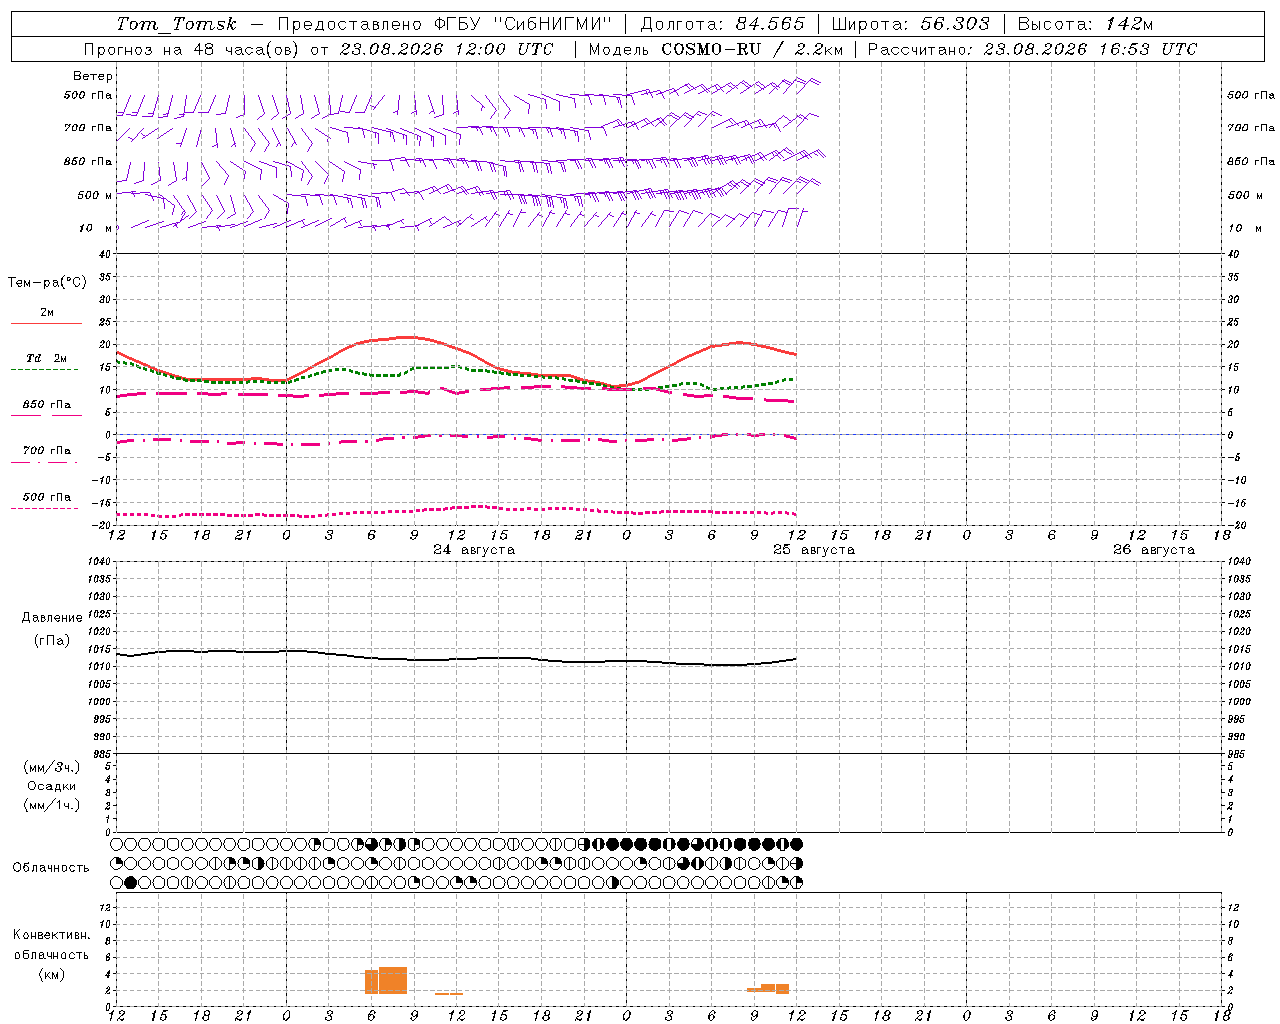Click the '25 августа' date label
1280x1024 pixels.
[x=814, y=550]
